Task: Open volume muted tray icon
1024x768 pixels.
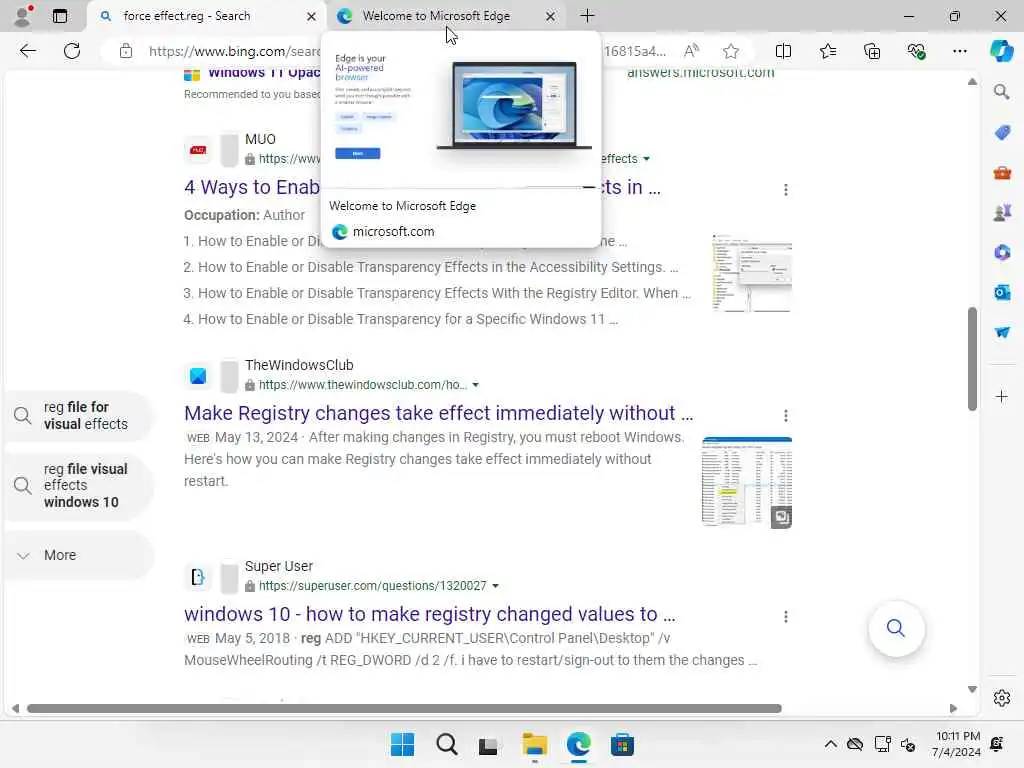Action: pos(908,744)
